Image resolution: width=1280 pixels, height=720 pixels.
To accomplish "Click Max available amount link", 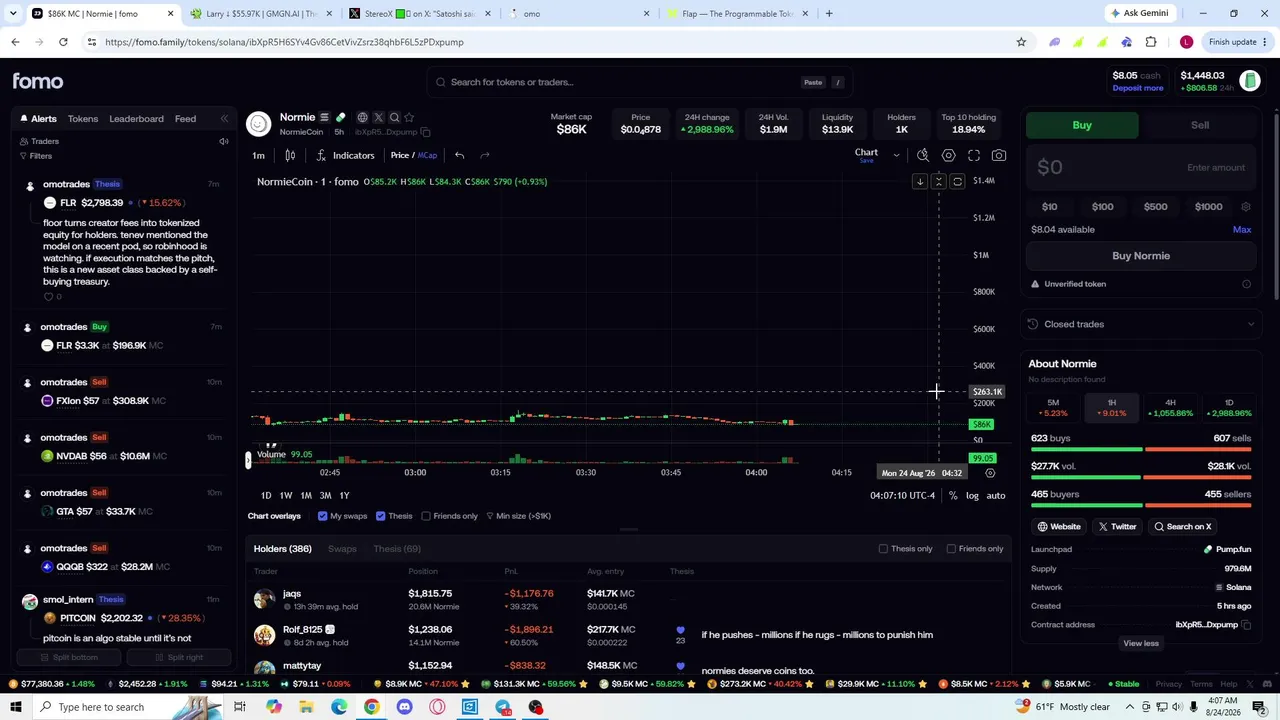I will tap(1242, 230).
